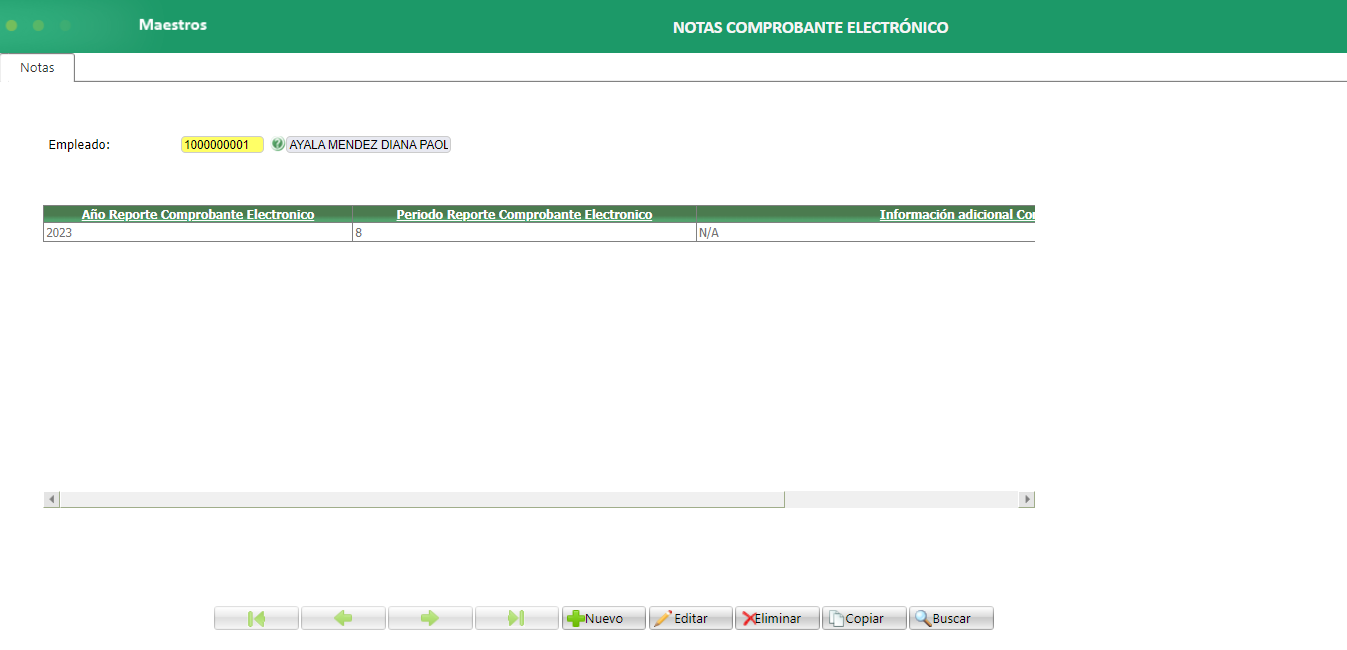Screen dimensions: 1347x650
Task: Click the Notas Comprobante Electrónico title
Action: pos(810,27)
